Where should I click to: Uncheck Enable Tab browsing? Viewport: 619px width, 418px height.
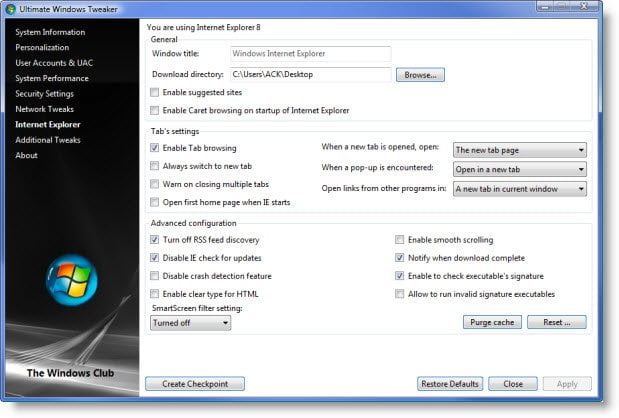point(154,148)
